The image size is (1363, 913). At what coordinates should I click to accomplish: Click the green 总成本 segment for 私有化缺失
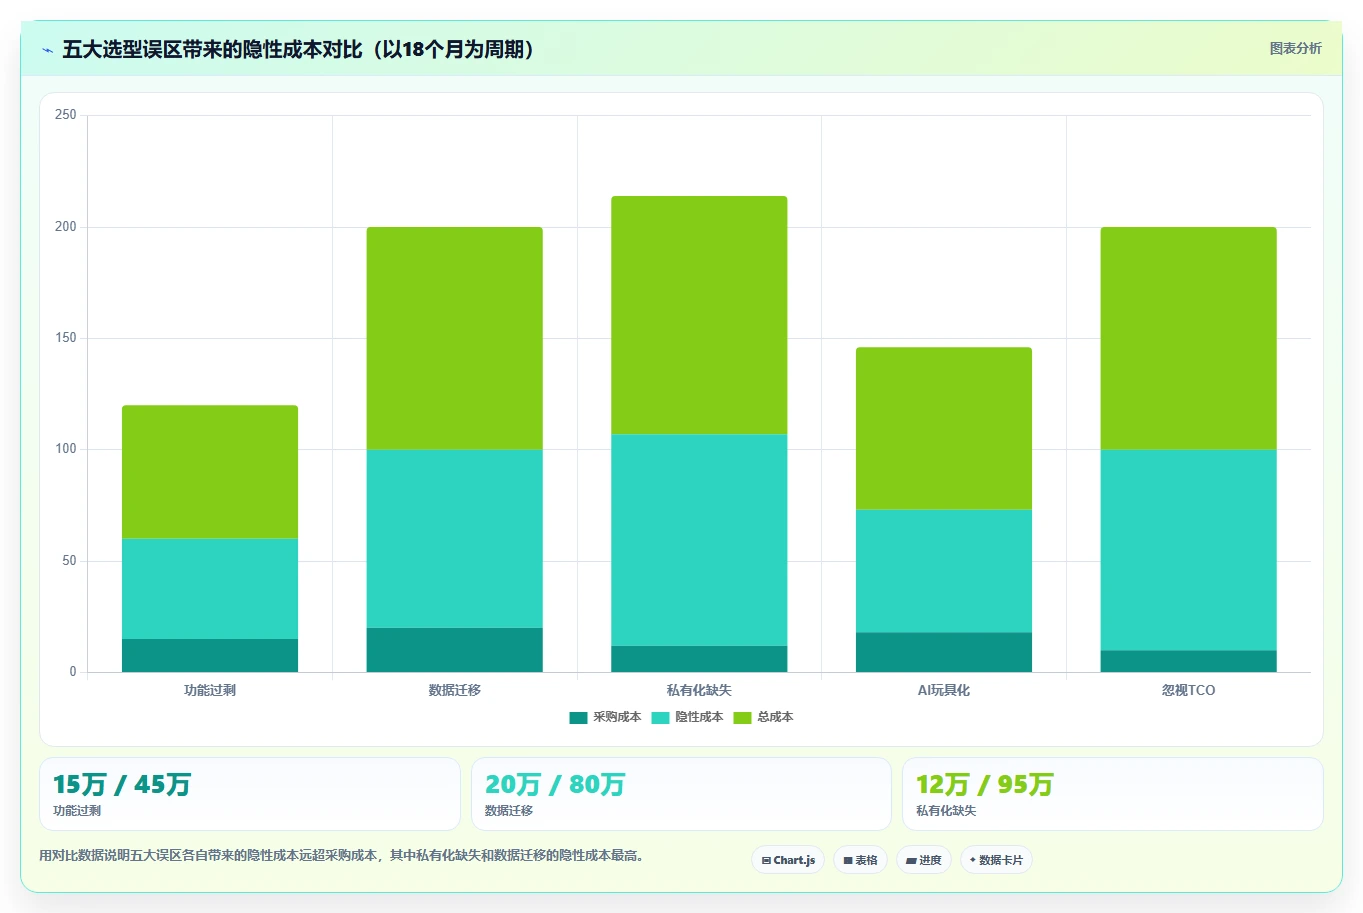pyautogui.click(x=699, y=315)
